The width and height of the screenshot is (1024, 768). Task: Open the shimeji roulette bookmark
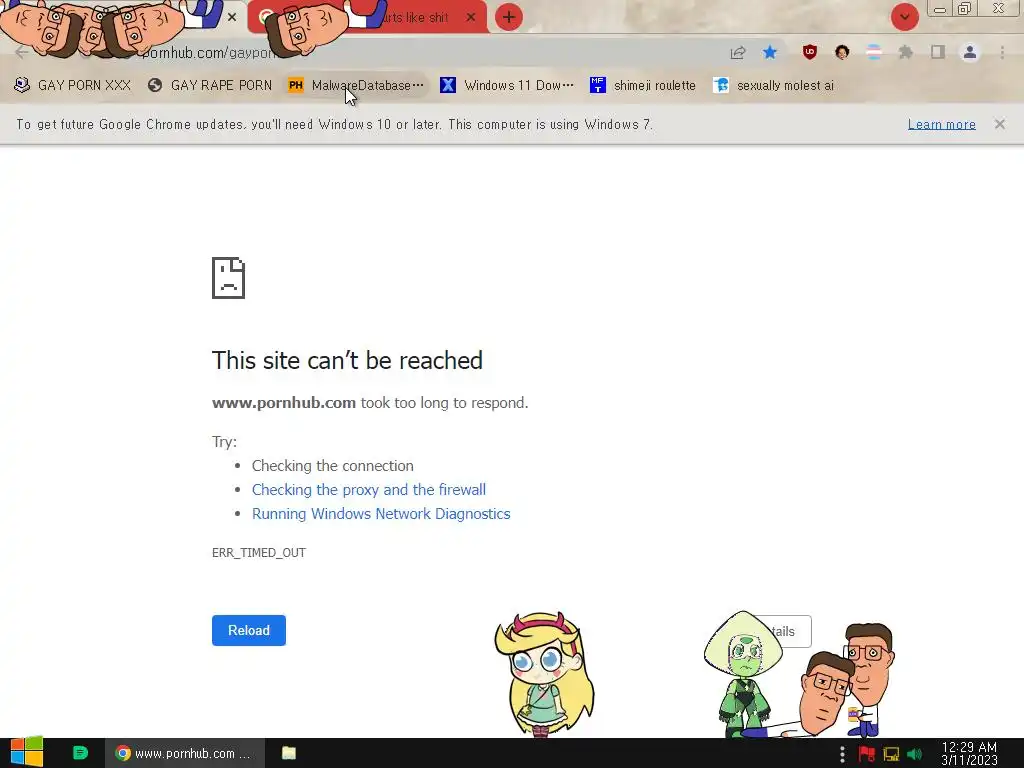click(x=643, y=86)
